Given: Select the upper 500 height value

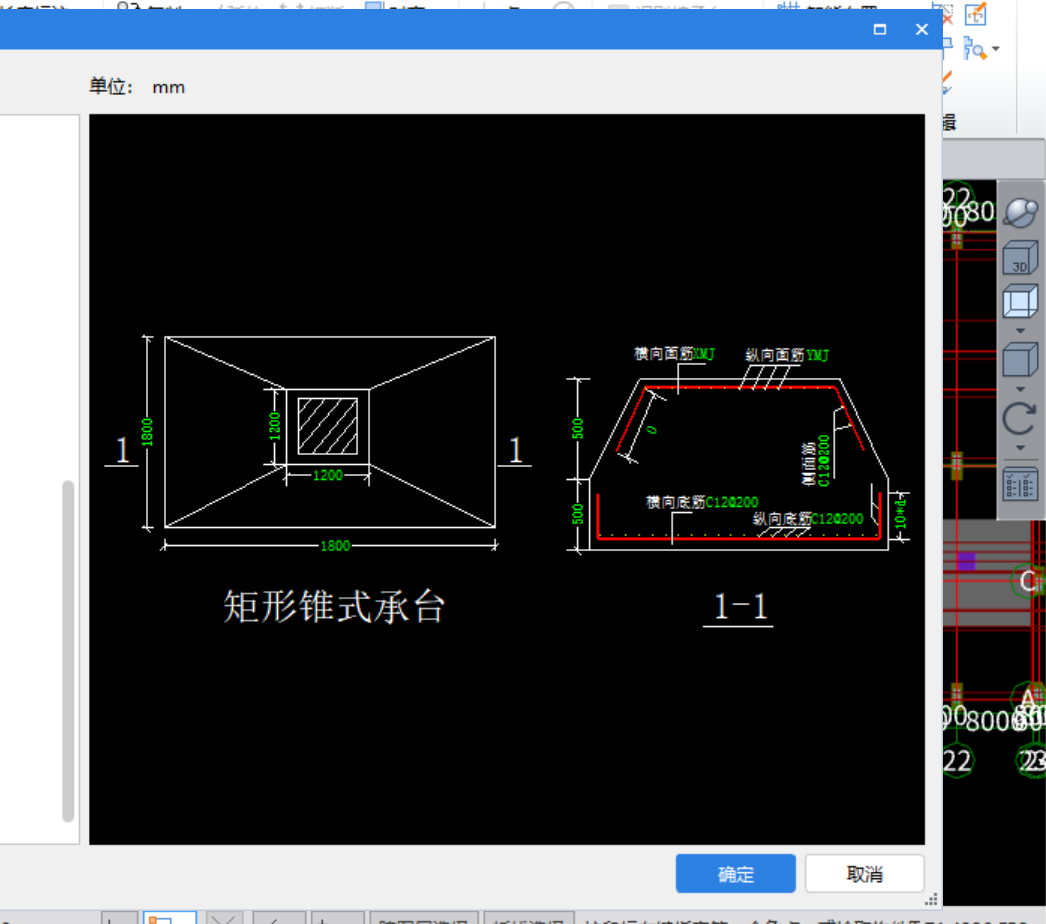Looking at the screenshot, I should [578, 428].
